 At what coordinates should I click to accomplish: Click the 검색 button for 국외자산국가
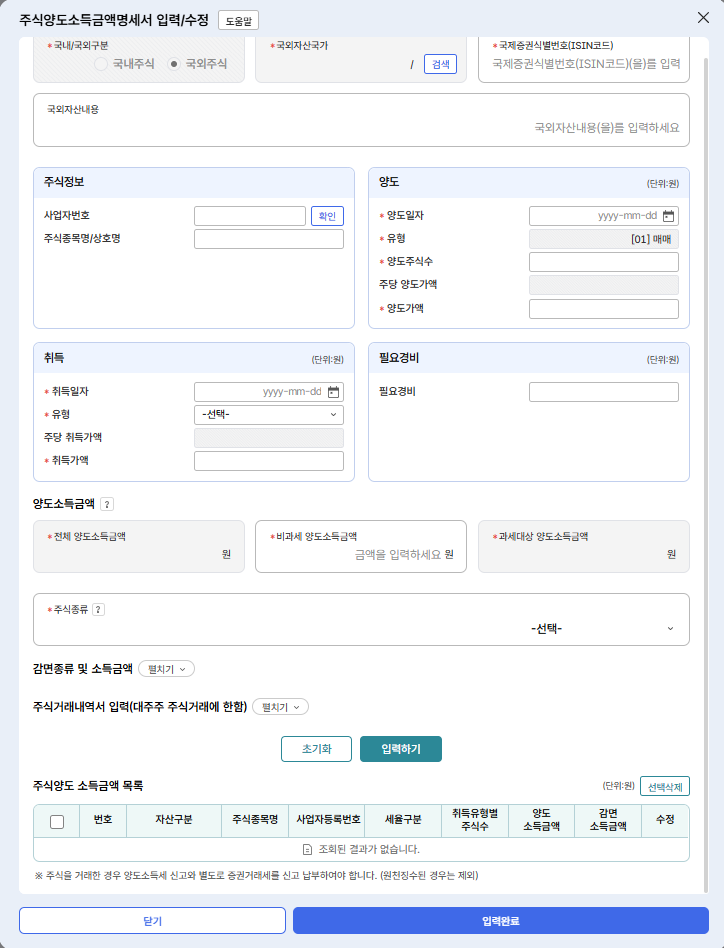[440, 63]
